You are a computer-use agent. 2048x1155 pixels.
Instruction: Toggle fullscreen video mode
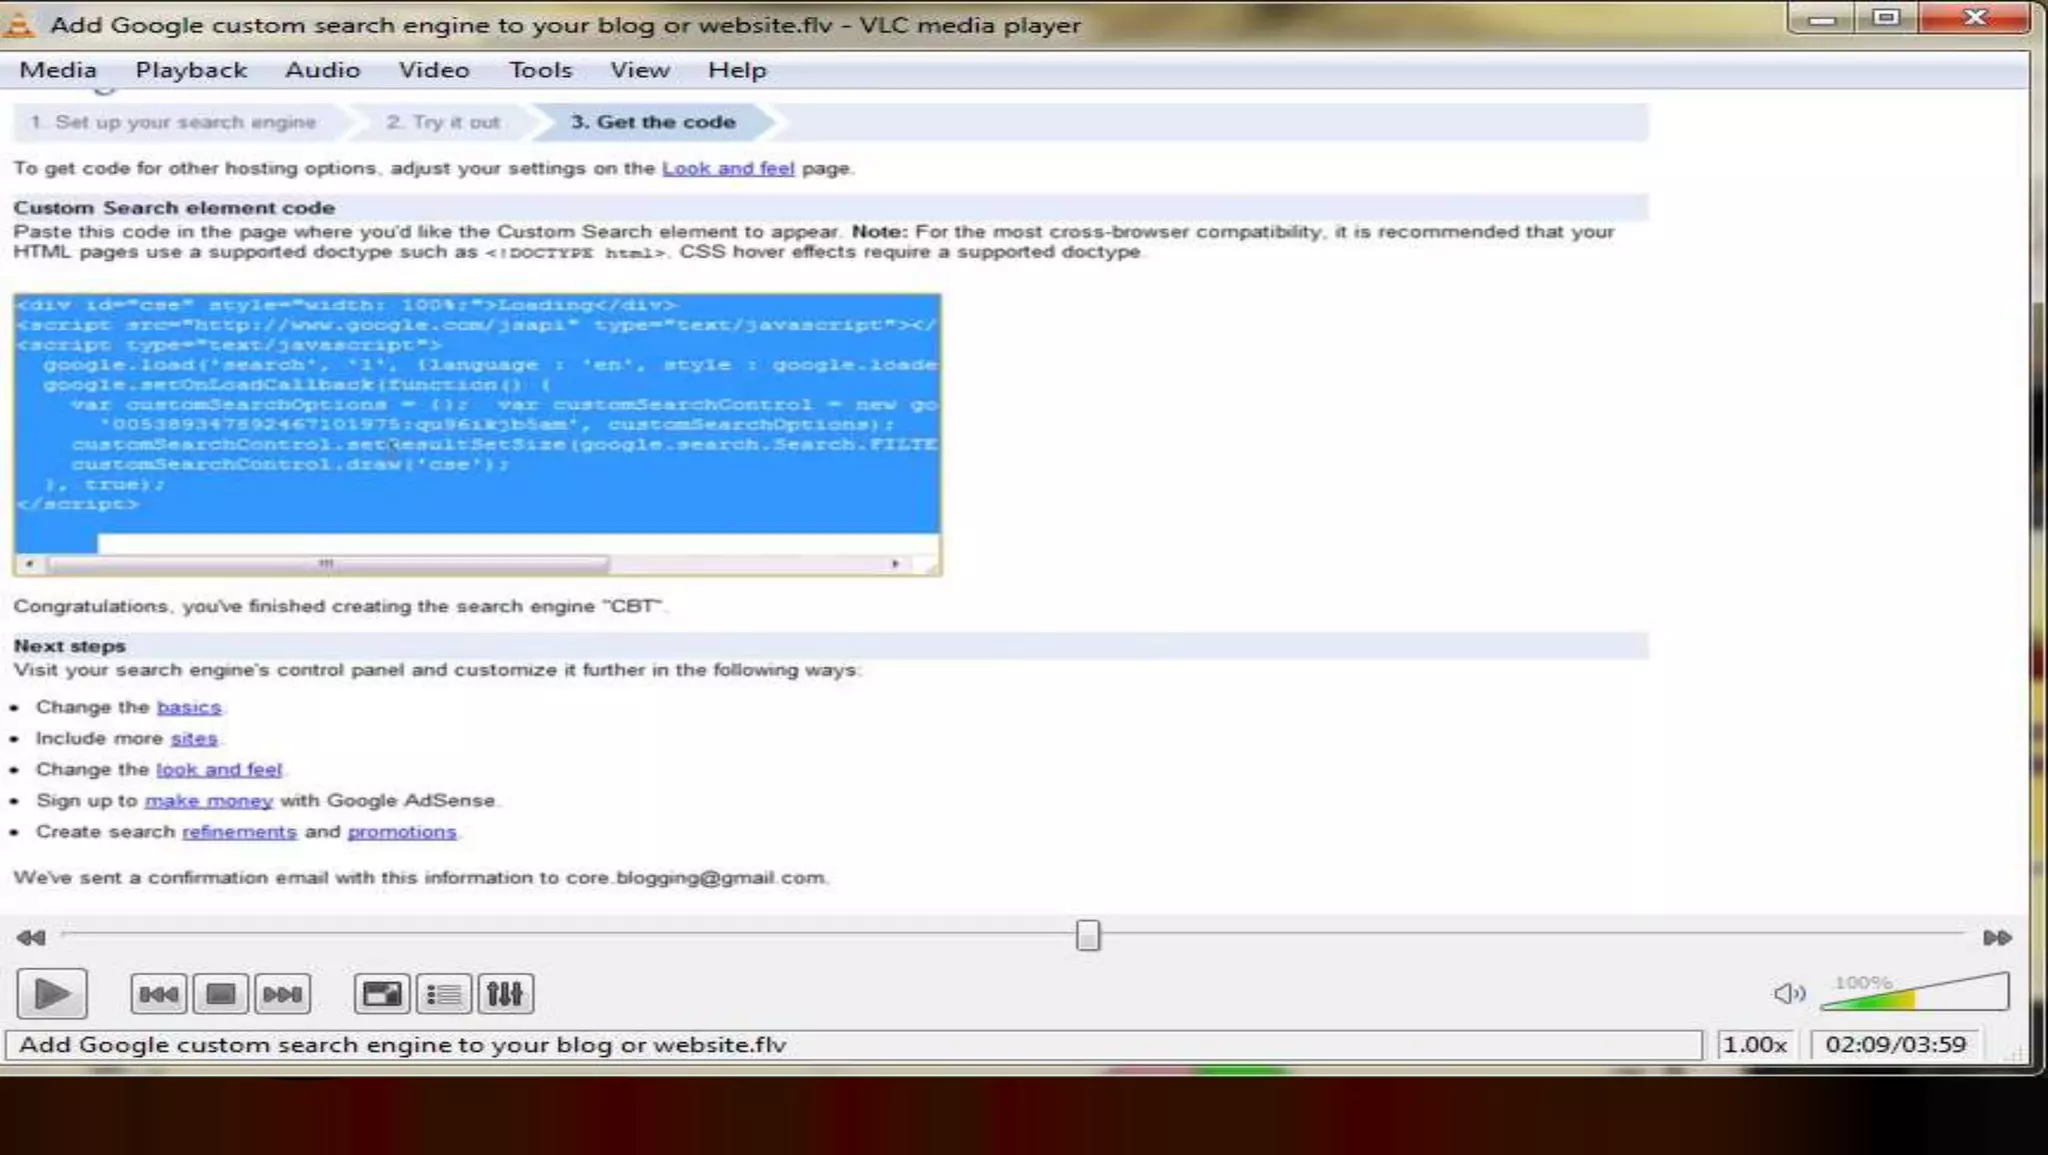click(381, 994)
